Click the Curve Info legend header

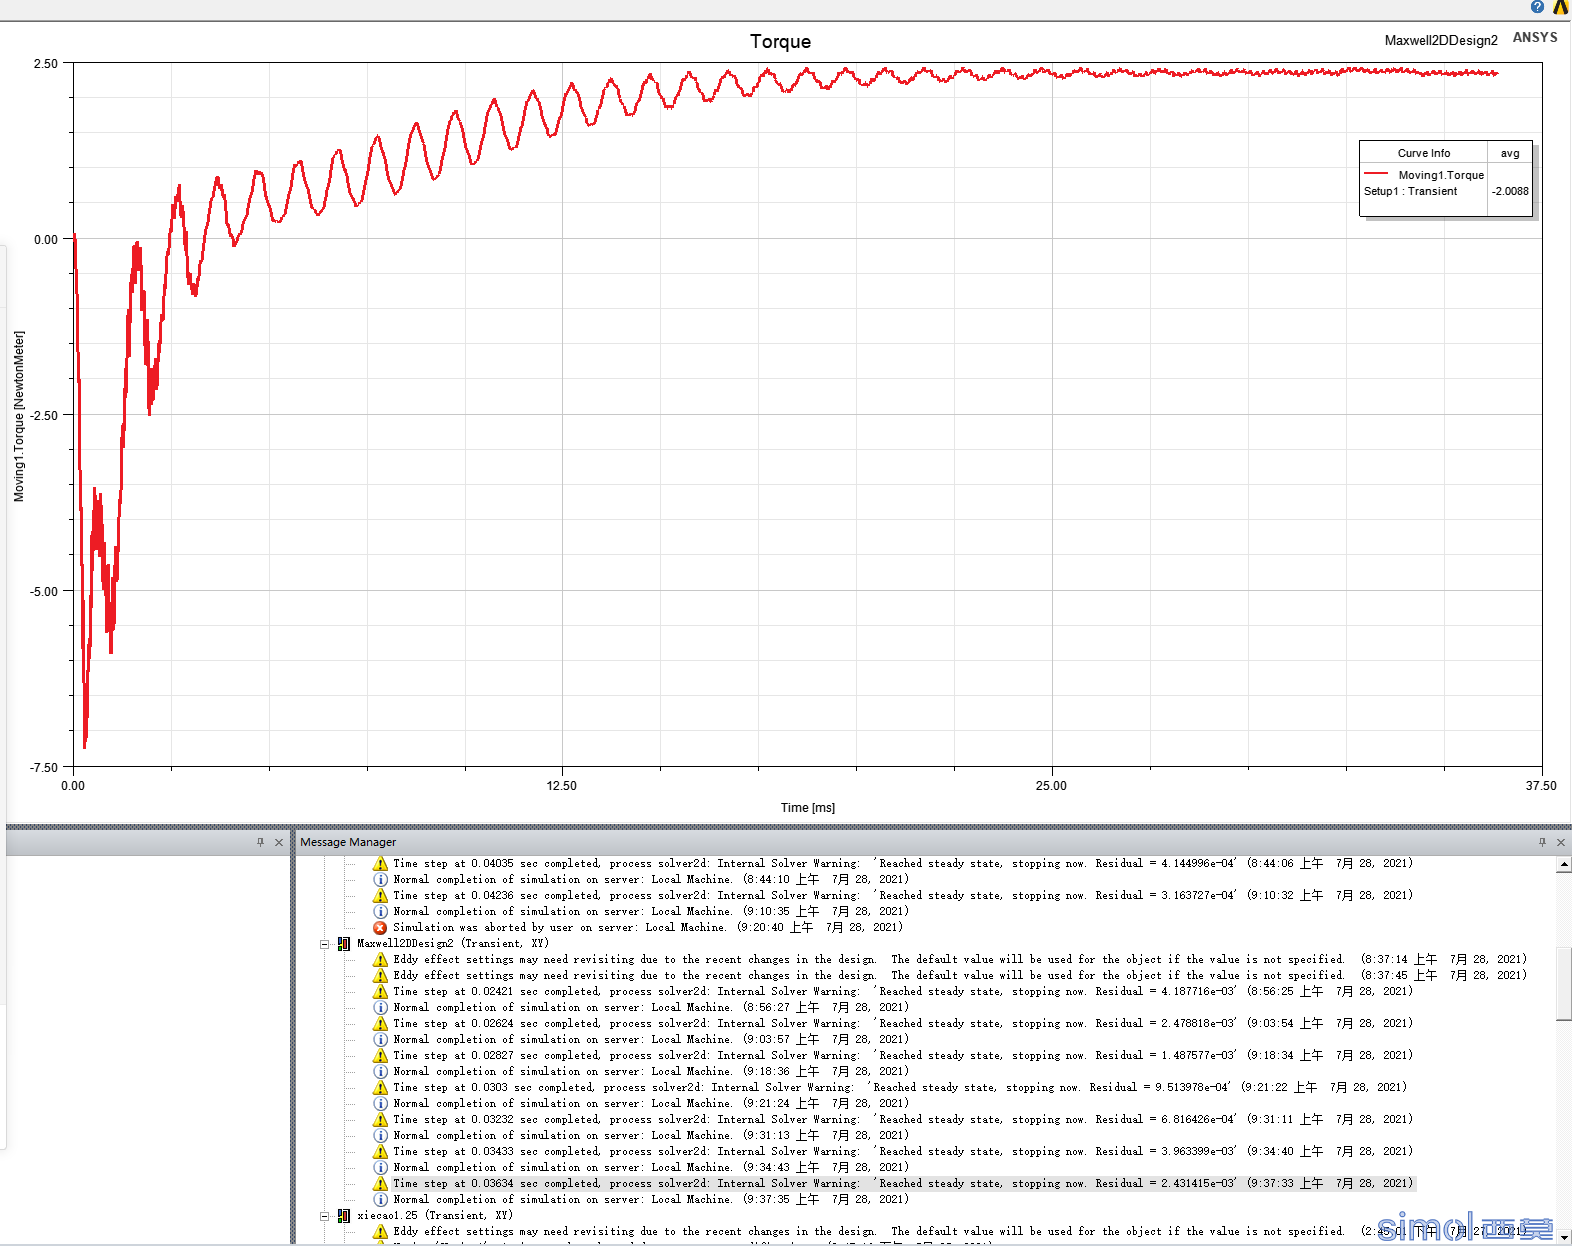(x=1424, y=153)
